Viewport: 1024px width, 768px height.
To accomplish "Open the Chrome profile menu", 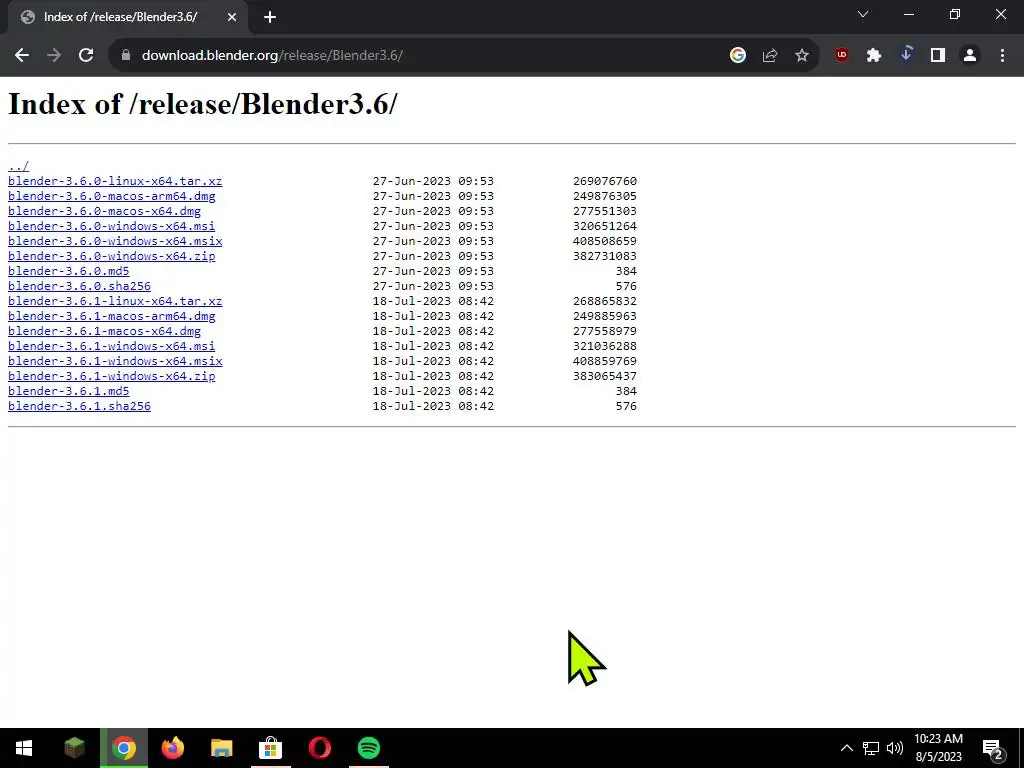I will coord(970,56).
